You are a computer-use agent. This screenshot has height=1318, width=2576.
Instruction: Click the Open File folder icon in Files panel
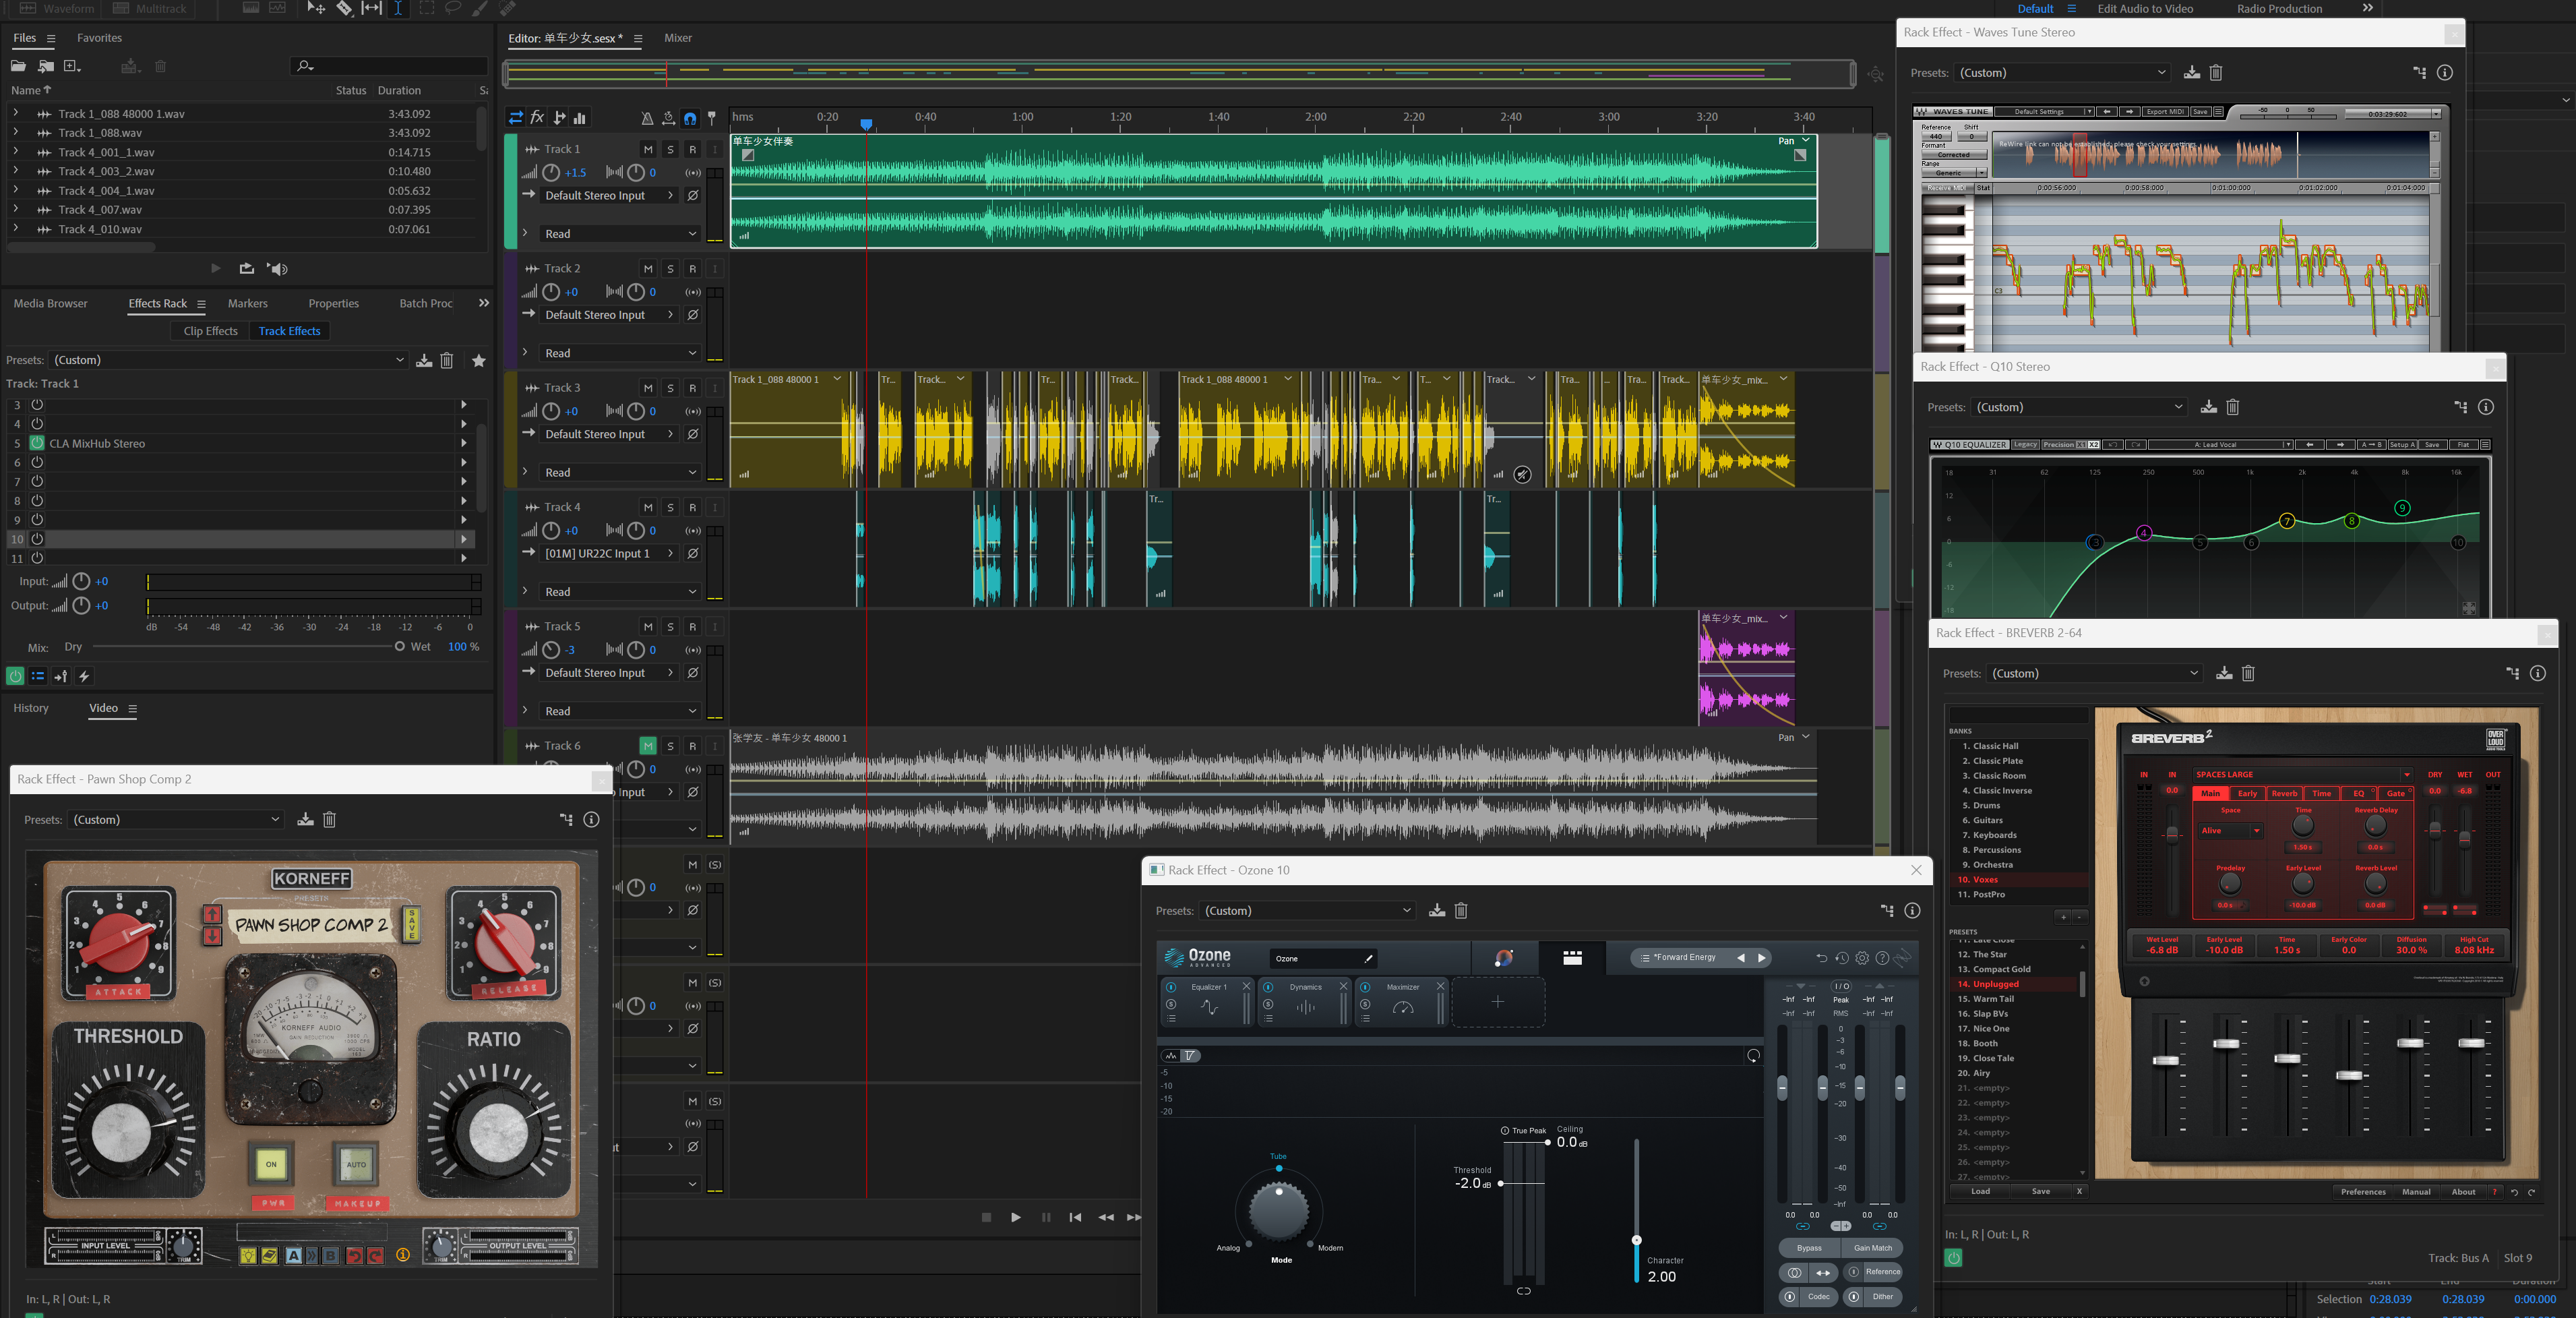[x=18, y=66]
